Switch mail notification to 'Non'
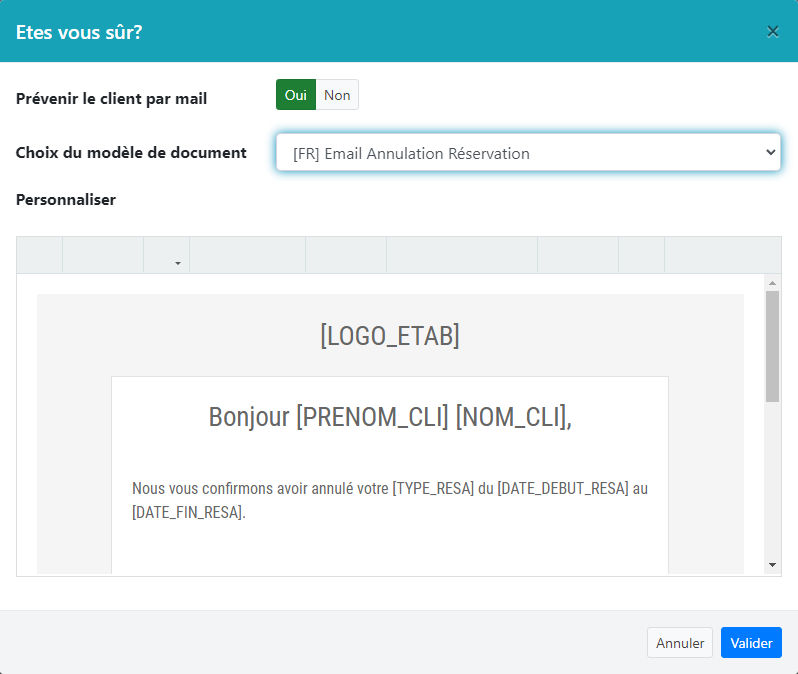 point(337,95)
